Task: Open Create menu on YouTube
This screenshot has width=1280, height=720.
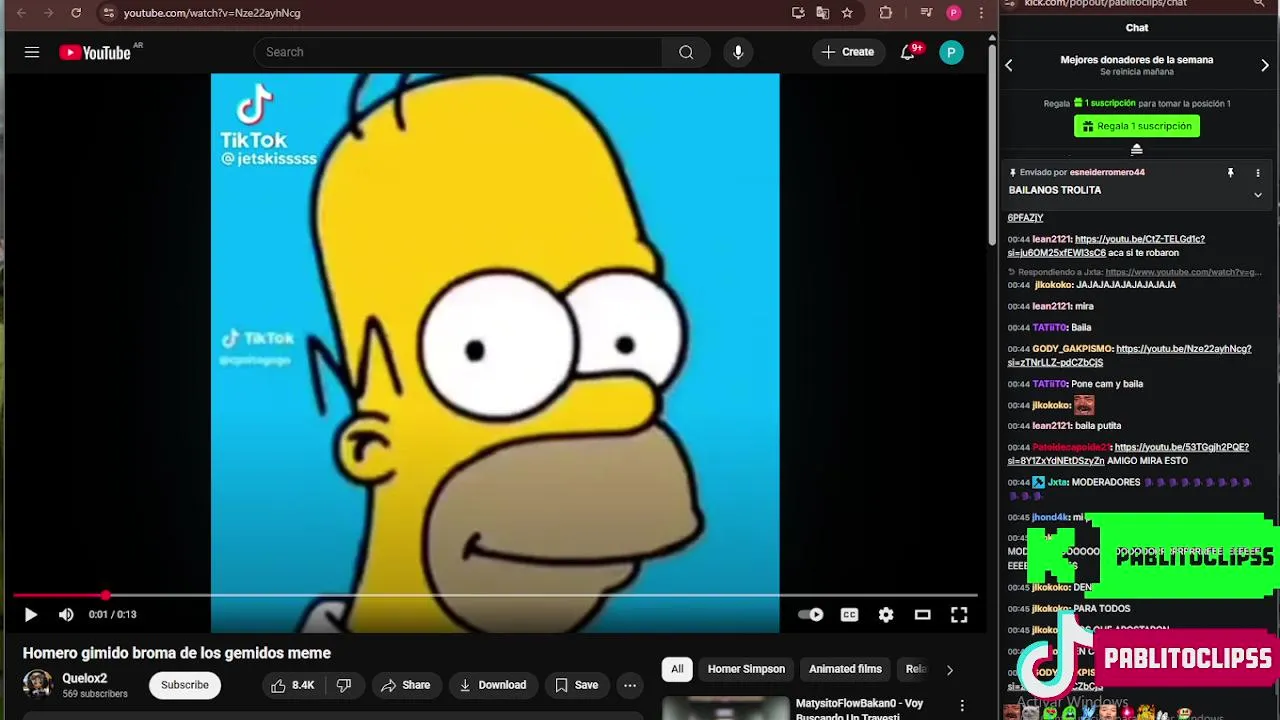Action: [x=848, y=52]
